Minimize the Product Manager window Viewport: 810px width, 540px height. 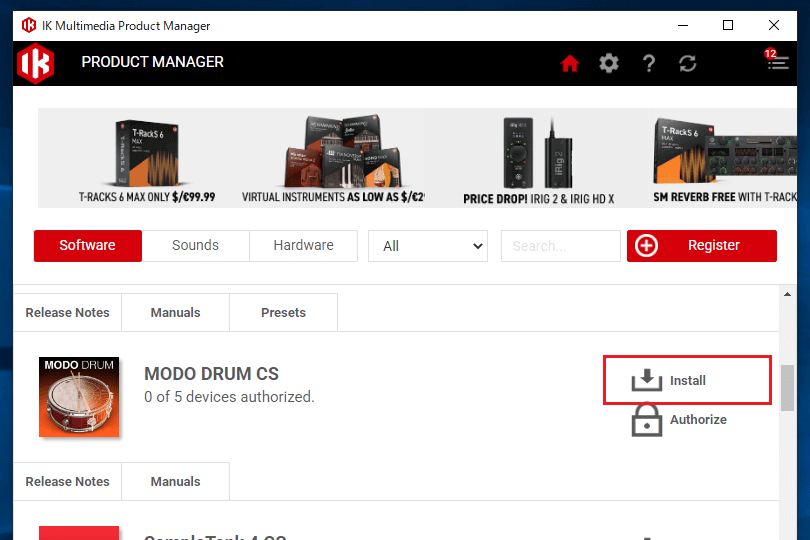(683, 25)
